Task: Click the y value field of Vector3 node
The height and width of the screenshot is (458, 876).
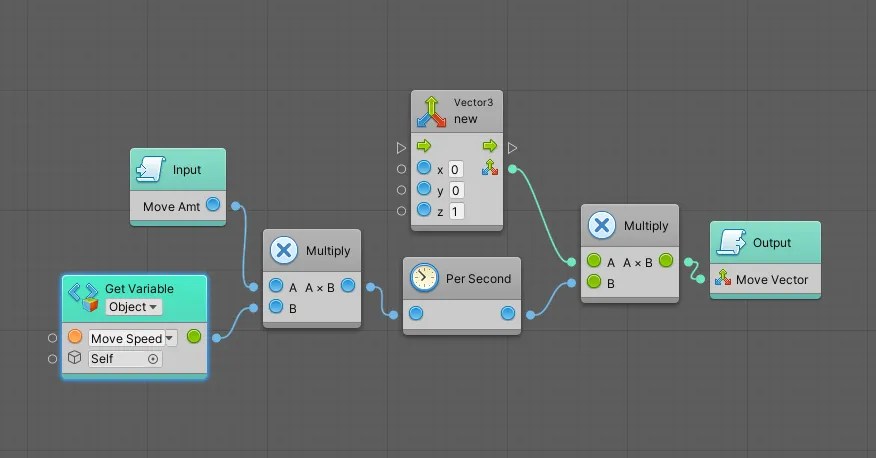Action: pyautogui.click(x=456, y=190)
